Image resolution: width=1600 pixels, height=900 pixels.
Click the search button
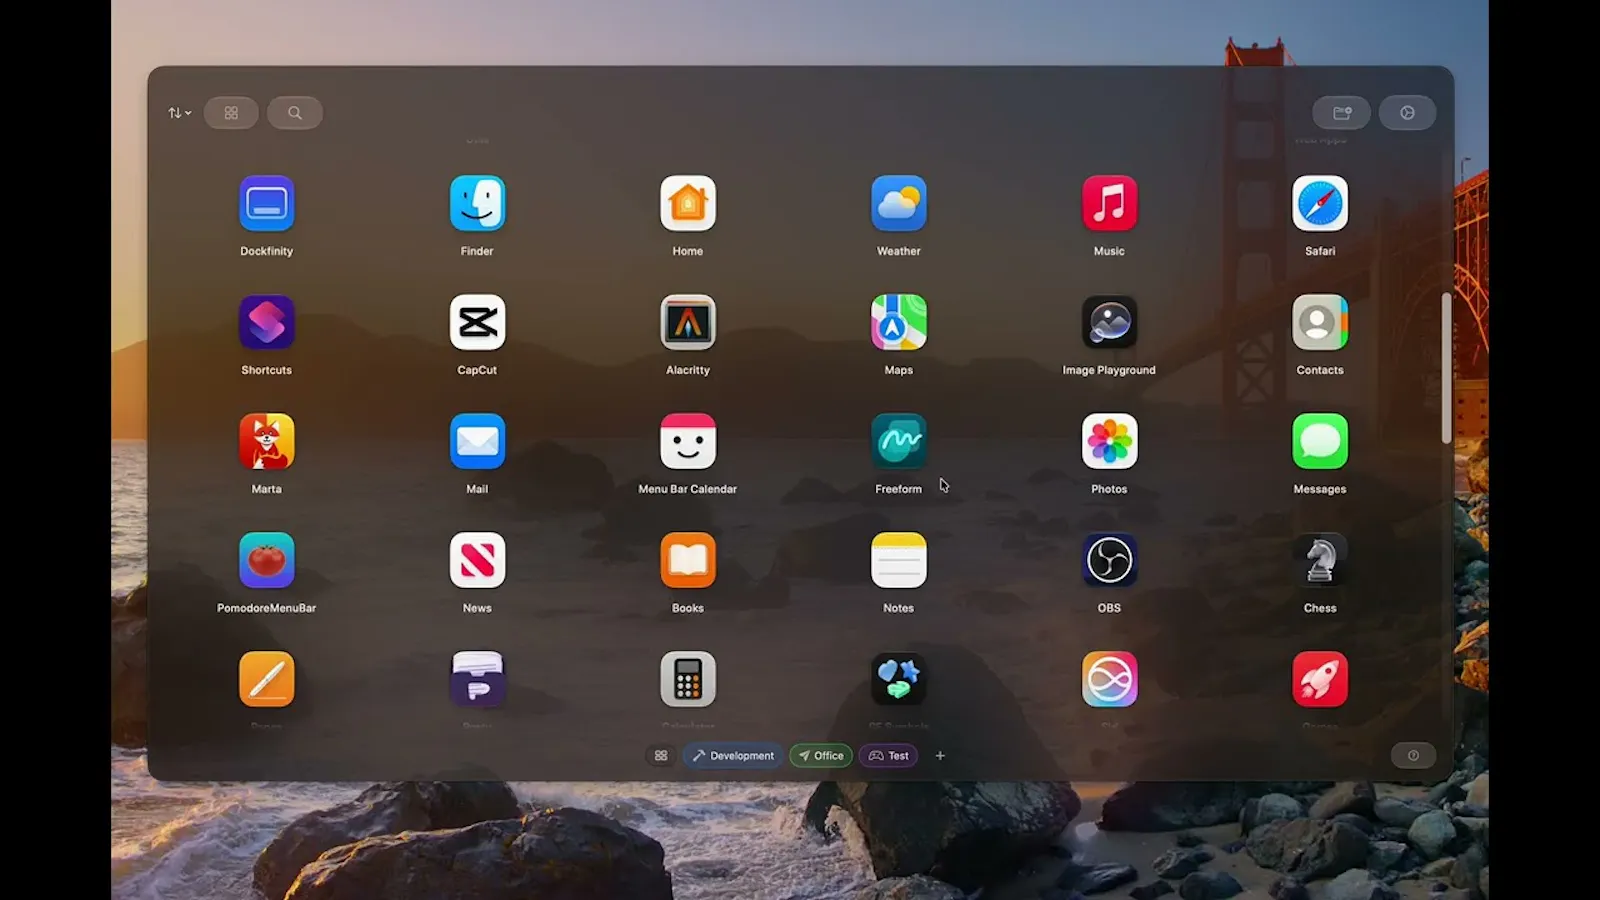(295, 113)
